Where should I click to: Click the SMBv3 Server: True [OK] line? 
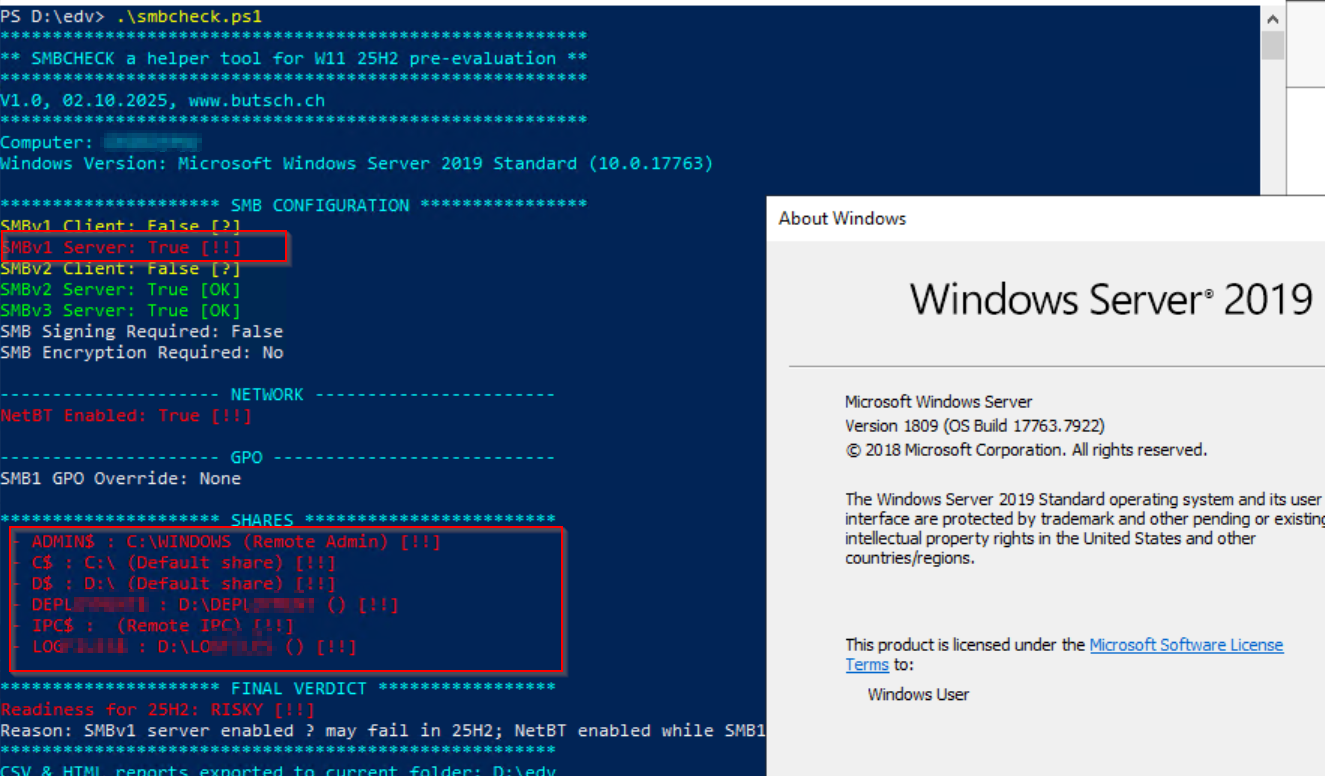[120, 311]
